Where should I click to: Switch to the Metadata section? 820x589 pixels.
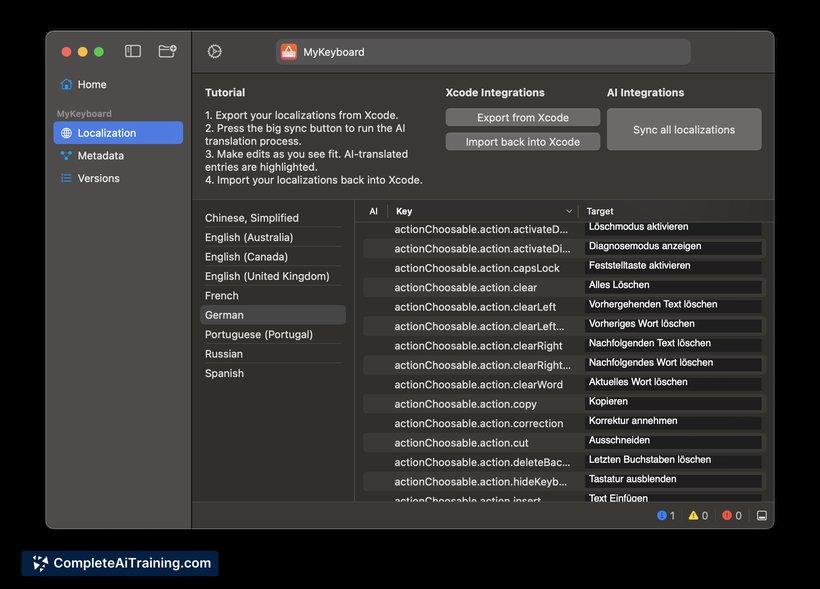coord(100,156)
